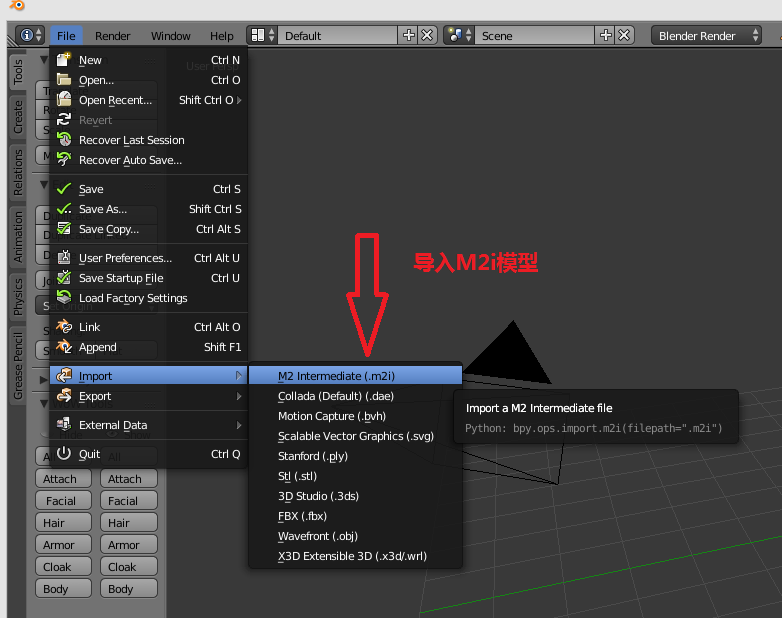Click the right Body button
The image size is (782, 618).
point(129,589)
